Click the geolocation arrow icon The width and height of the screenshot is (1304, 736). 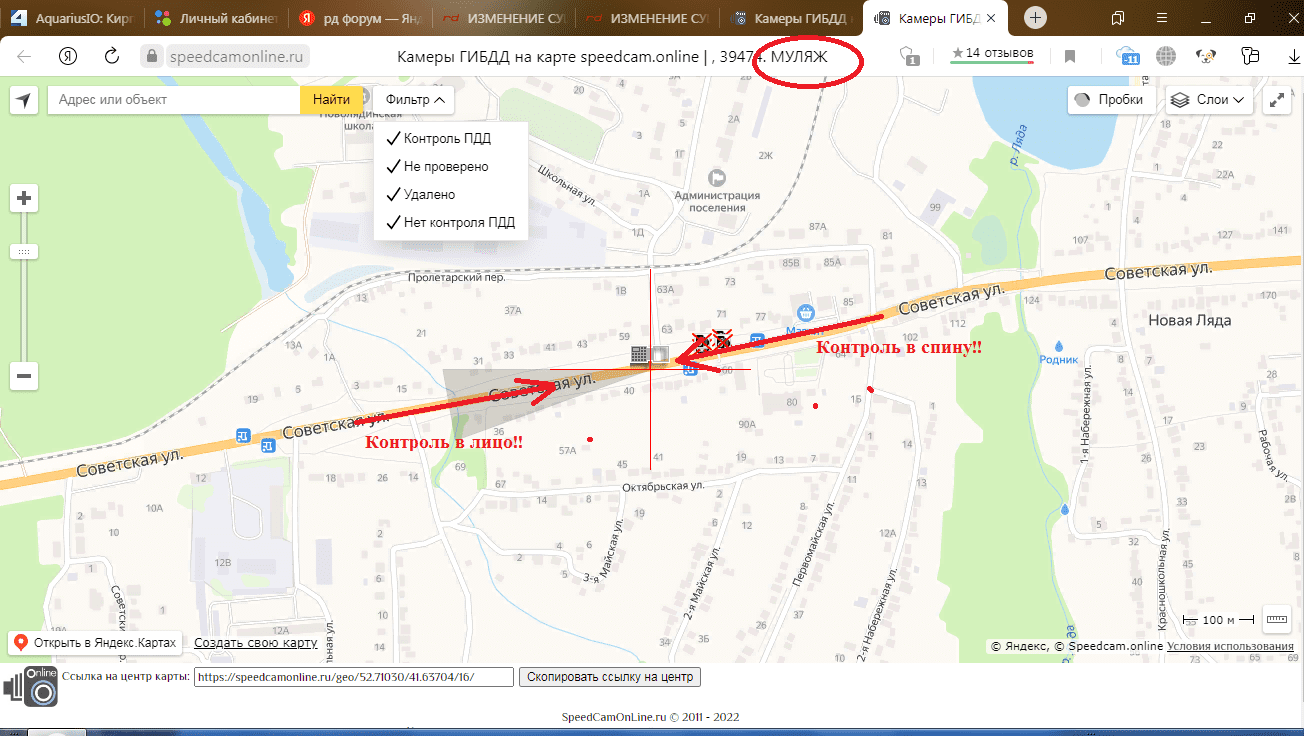pyautogui.click(x=24, y=100)
